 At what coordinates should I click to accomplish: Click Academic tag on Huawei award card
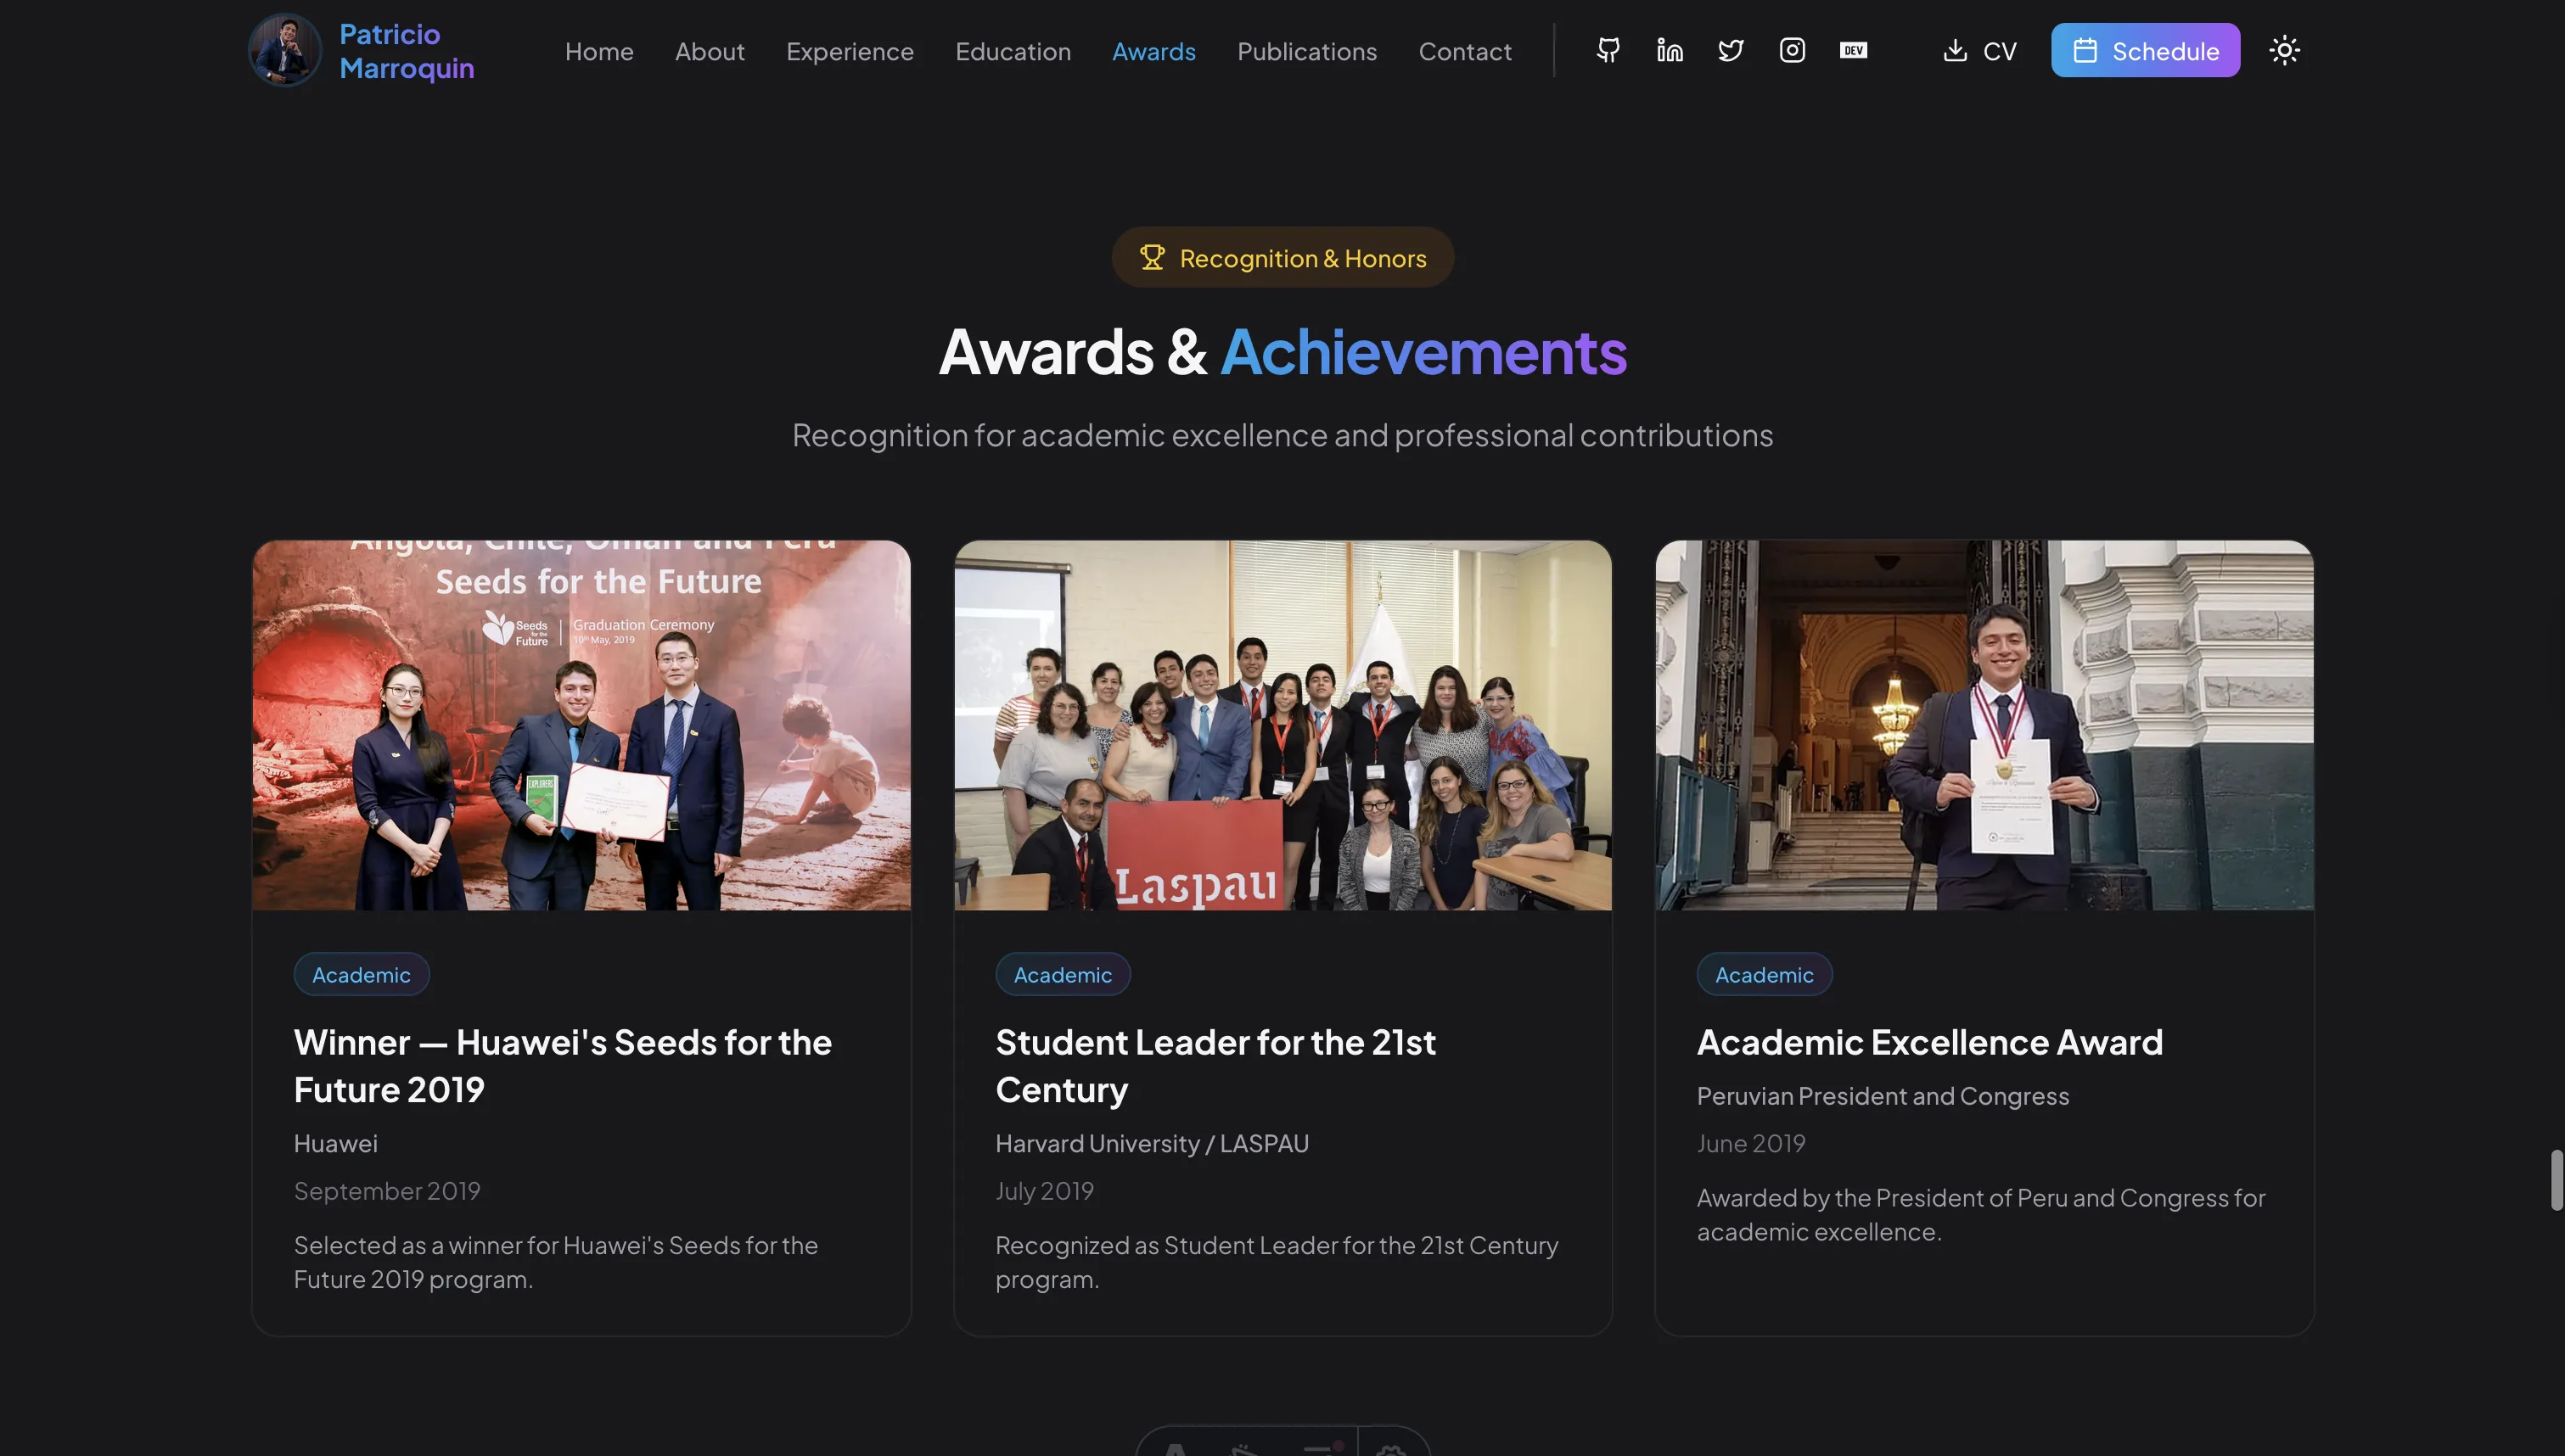coord(361,974)
